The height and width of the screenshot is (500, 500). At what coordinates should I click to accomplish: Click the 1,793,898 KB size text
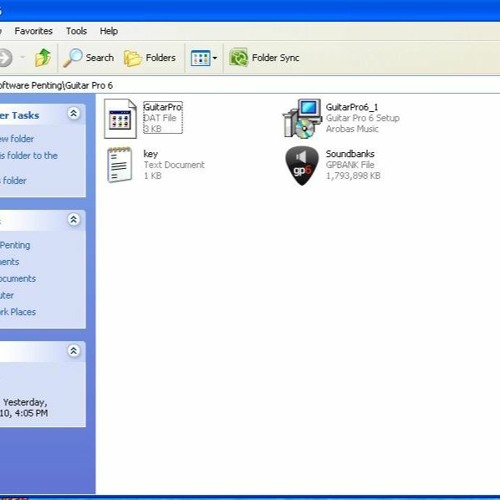(x=353, y=176)
